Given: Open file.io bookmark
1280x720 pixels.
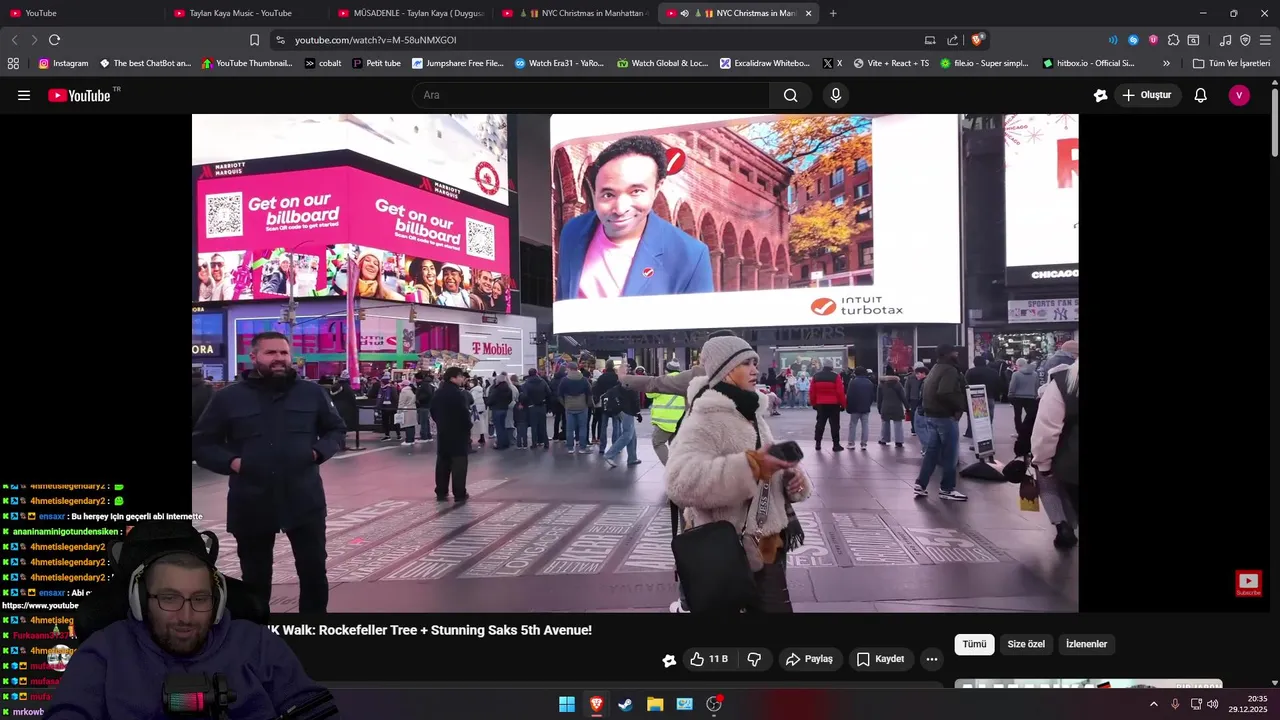Looking at the screenshot, I should 984,63.
